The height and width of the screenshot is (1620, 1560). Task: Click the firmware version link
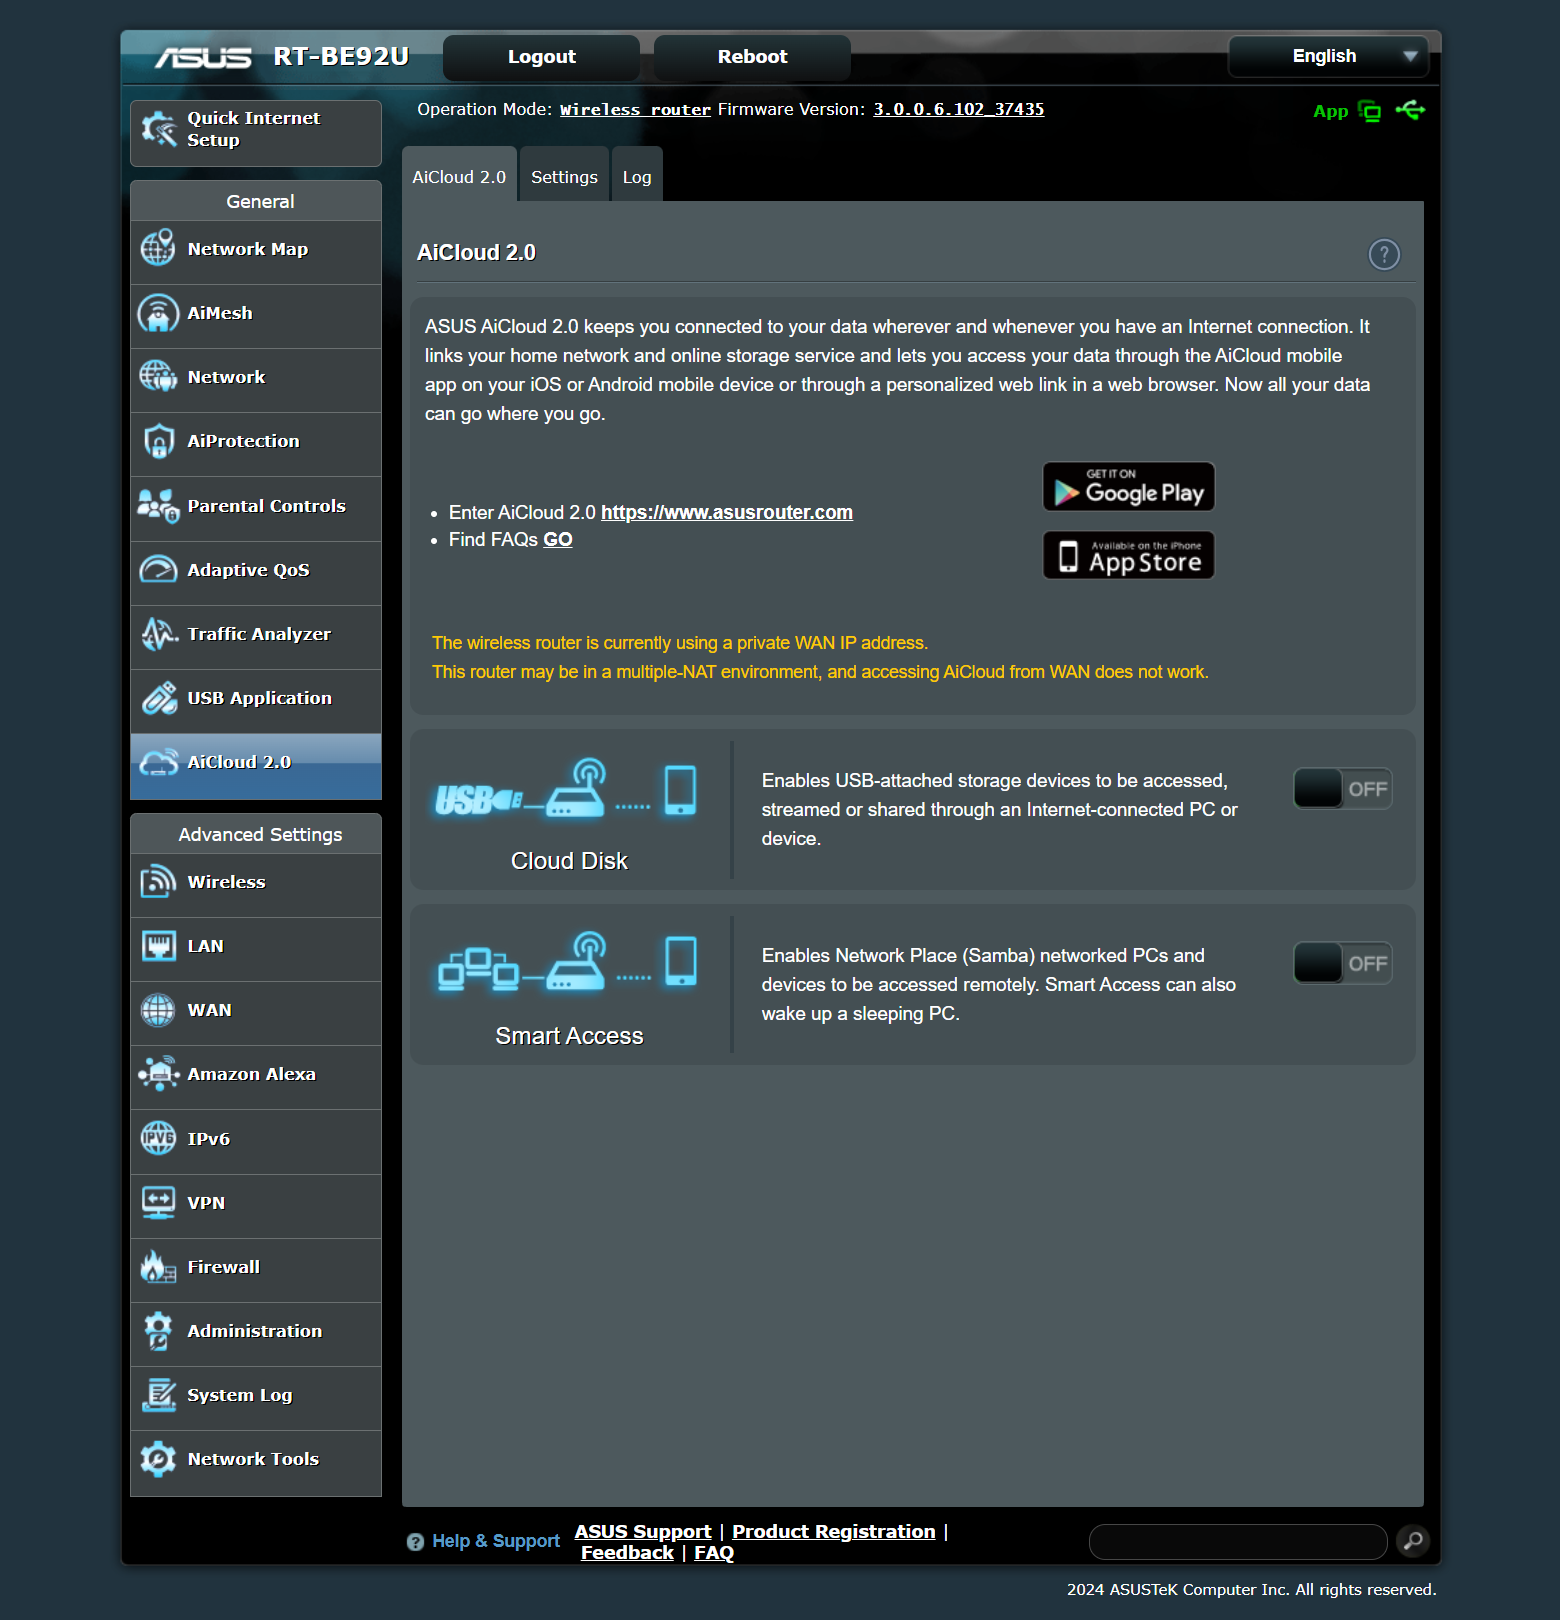(959, 110)
